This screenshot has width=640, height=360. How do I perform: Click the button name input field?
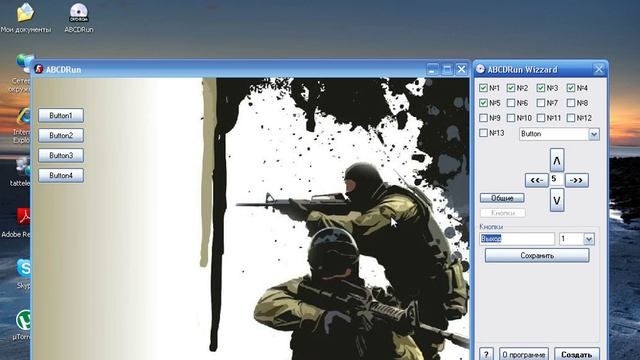point(517,239)
